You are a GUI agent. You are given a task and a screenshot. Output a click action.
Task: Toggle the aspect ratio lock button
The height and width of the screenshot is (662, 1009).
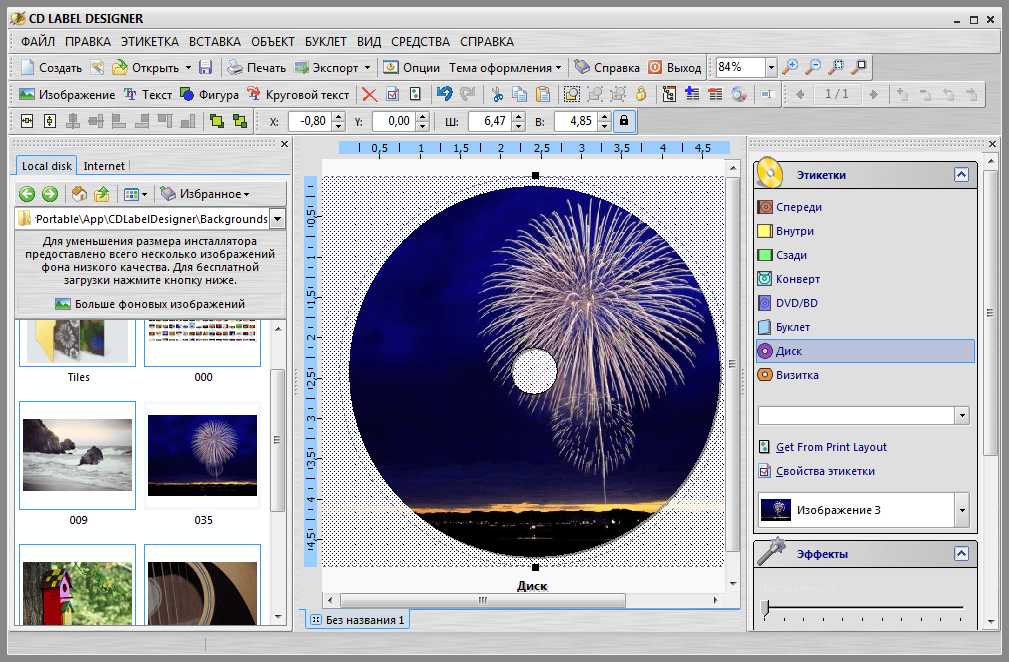(x=624, y=121)
